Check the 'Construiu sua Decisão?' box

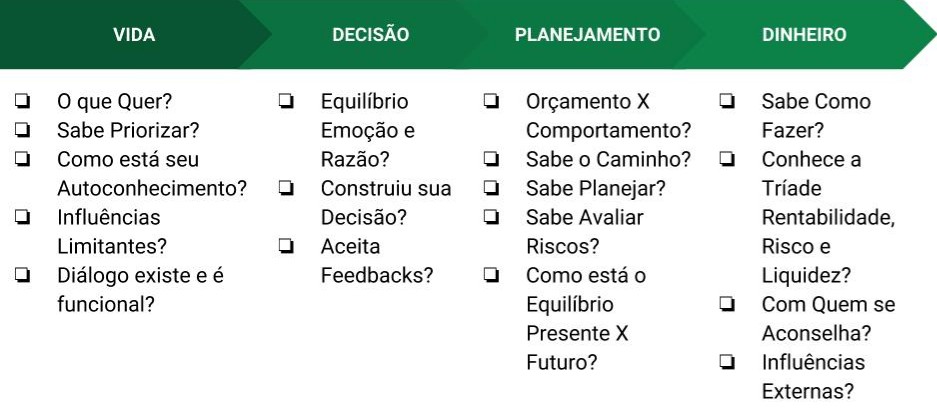[286, 188]
